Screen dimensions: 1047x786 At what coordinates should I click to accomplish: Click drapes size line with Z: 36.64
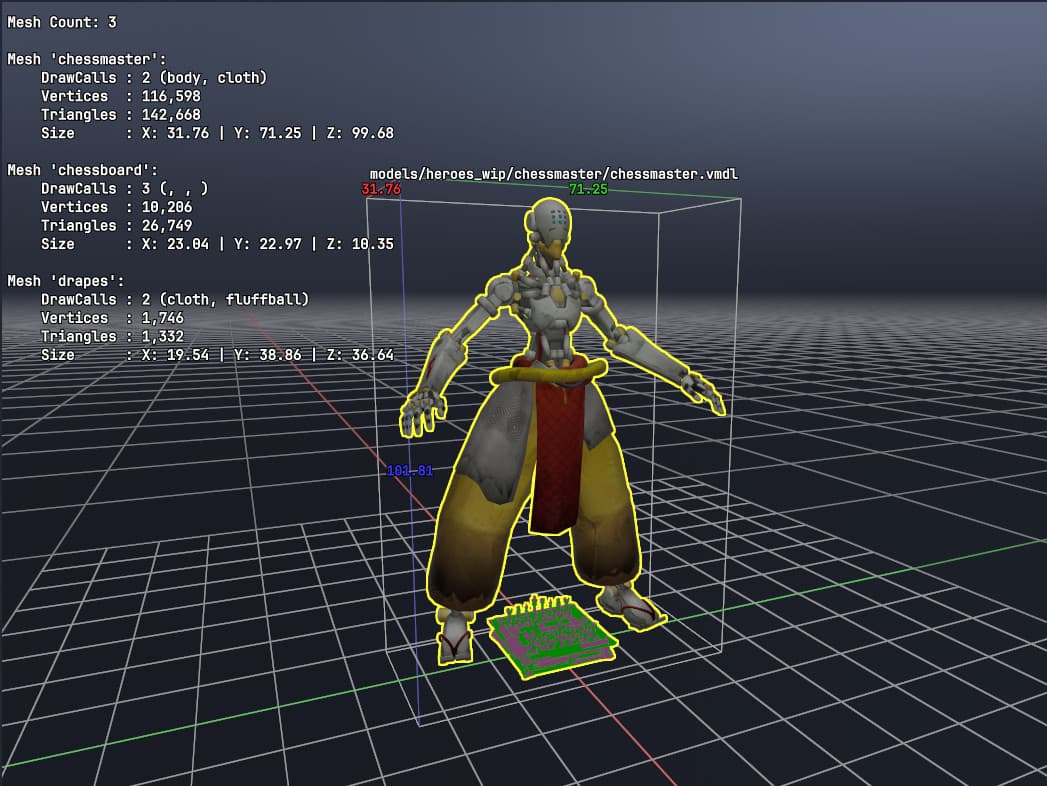point(217,355)
